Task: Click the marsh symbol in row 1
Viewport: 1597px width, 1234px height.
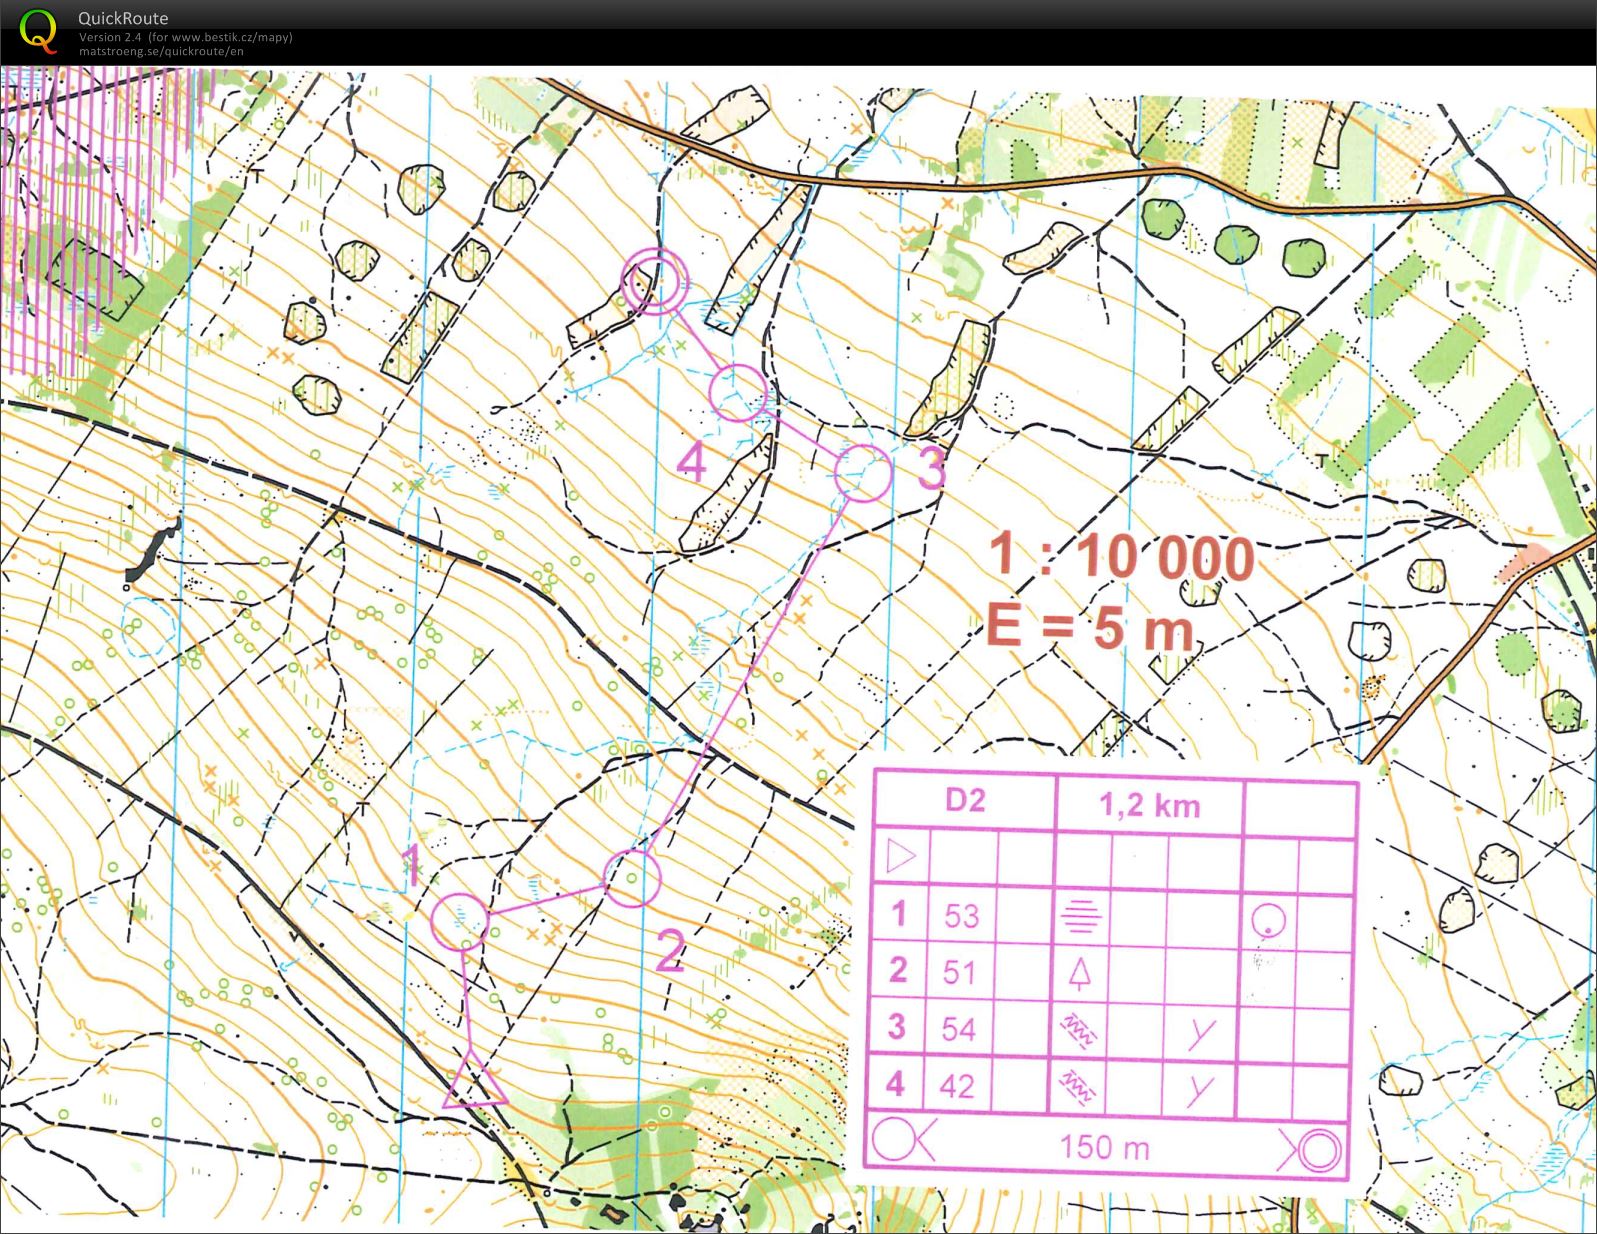Action: coord(1081,914)
